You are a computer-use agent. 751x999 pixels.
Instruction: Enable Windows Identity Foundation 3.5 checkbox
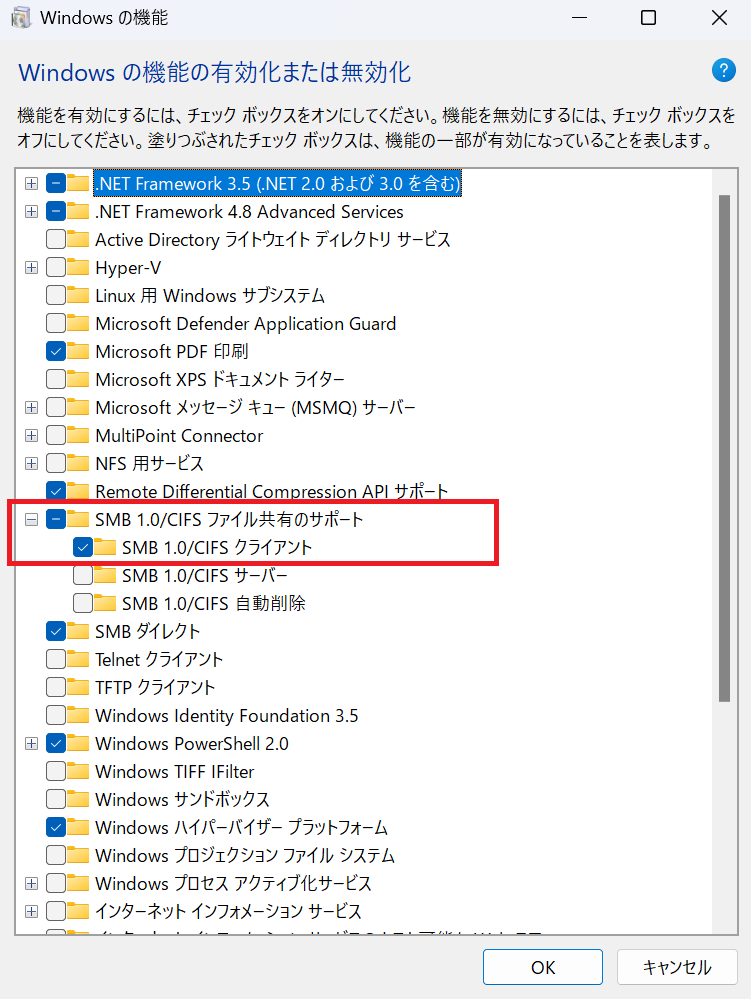(56, 715)
